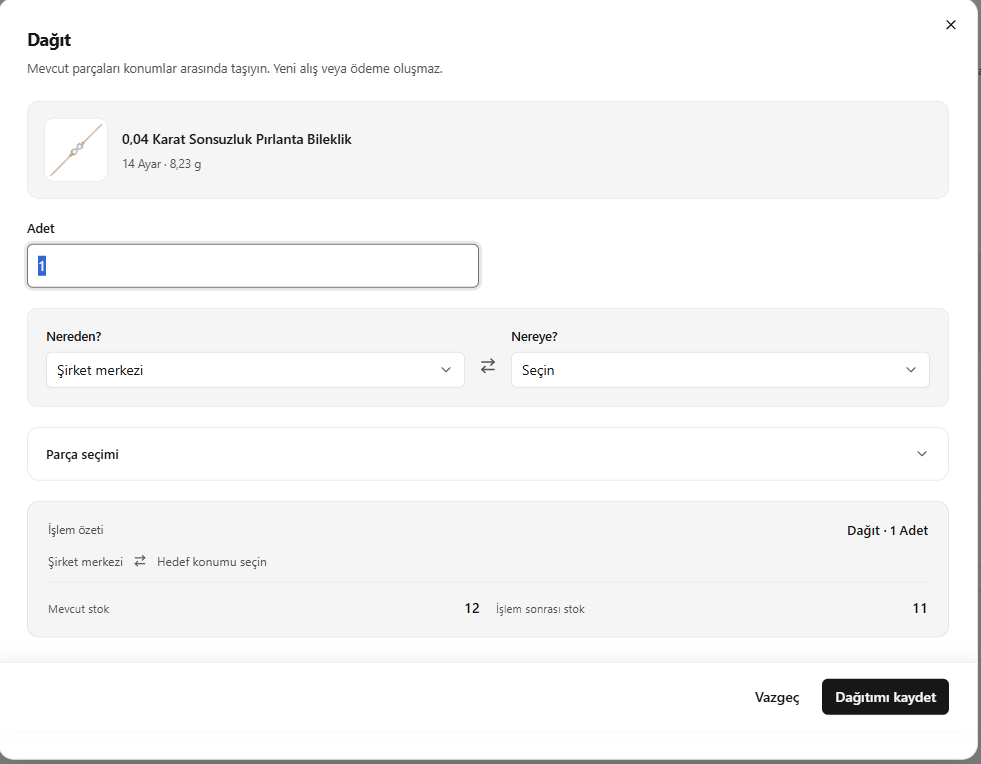Screen dimensions: 981x764
Task: Click Şirket merkezi in the summary
Action: click(x=85, y=562)
